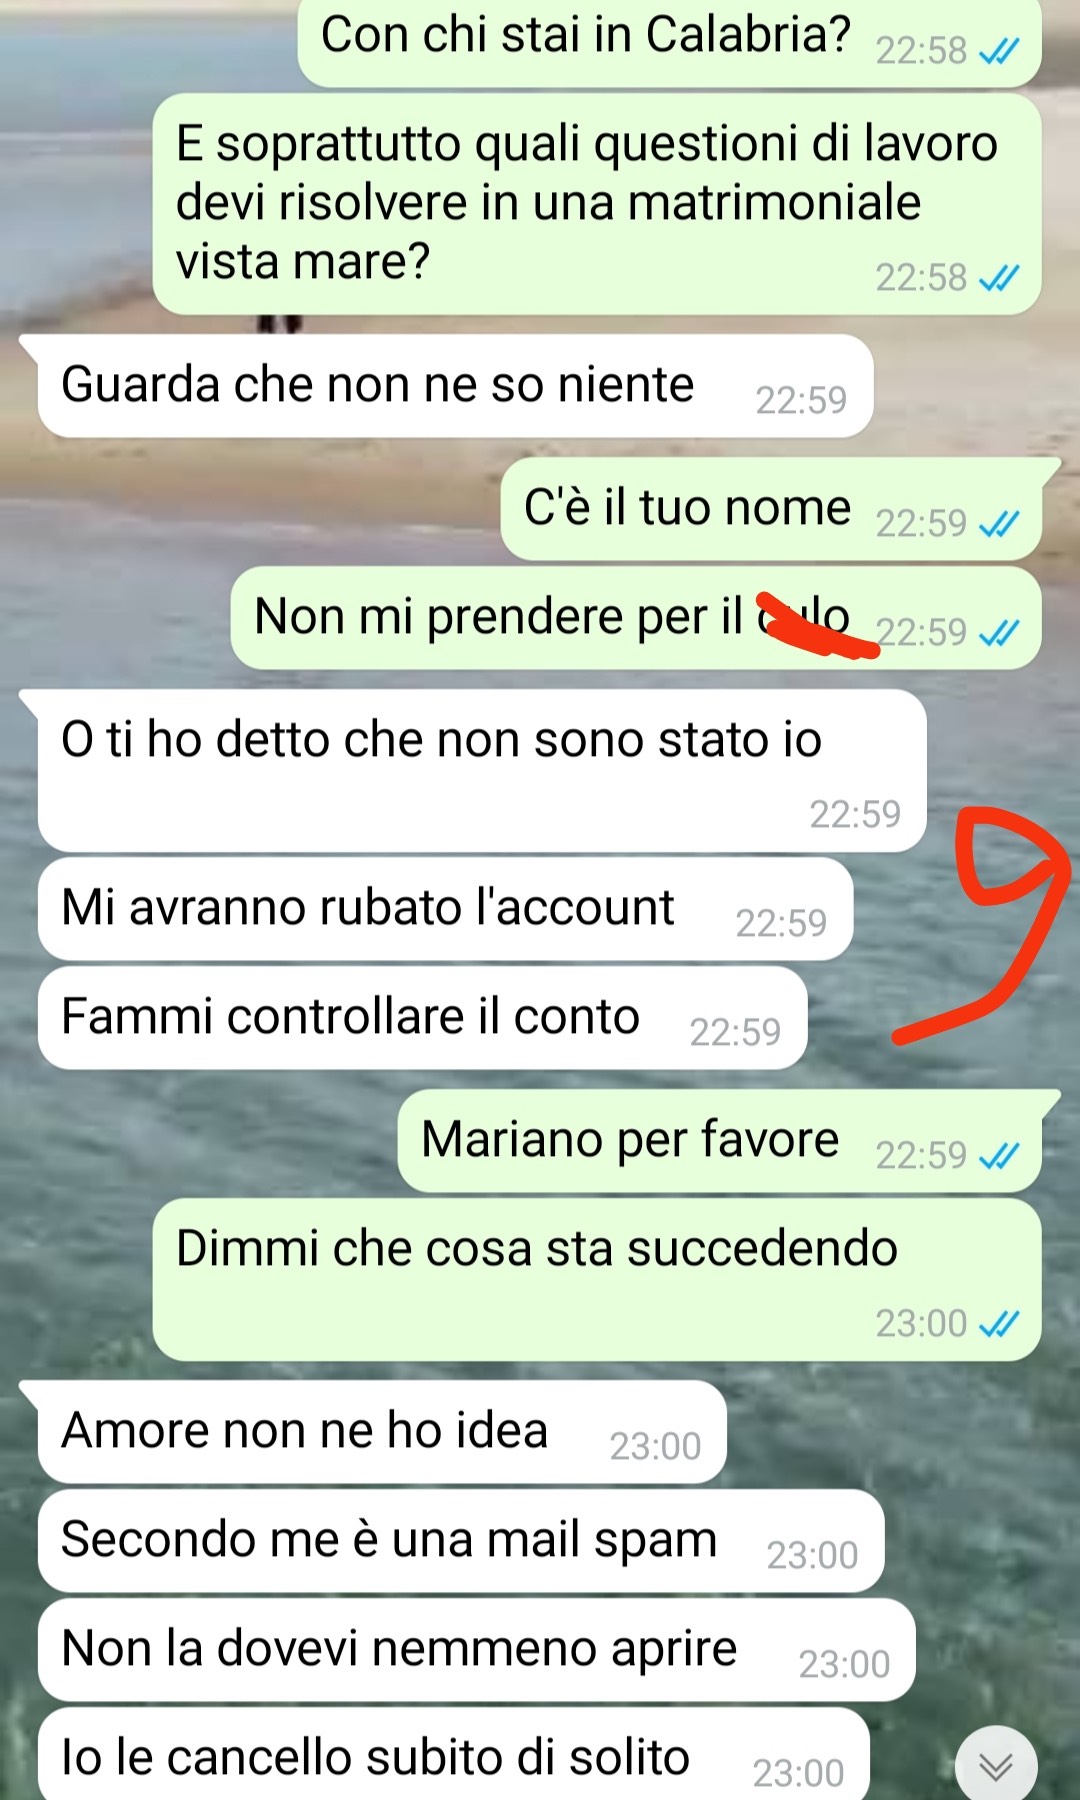Tap the "Dimmi che cosa sta succedendo" text

pos(537,1249)
